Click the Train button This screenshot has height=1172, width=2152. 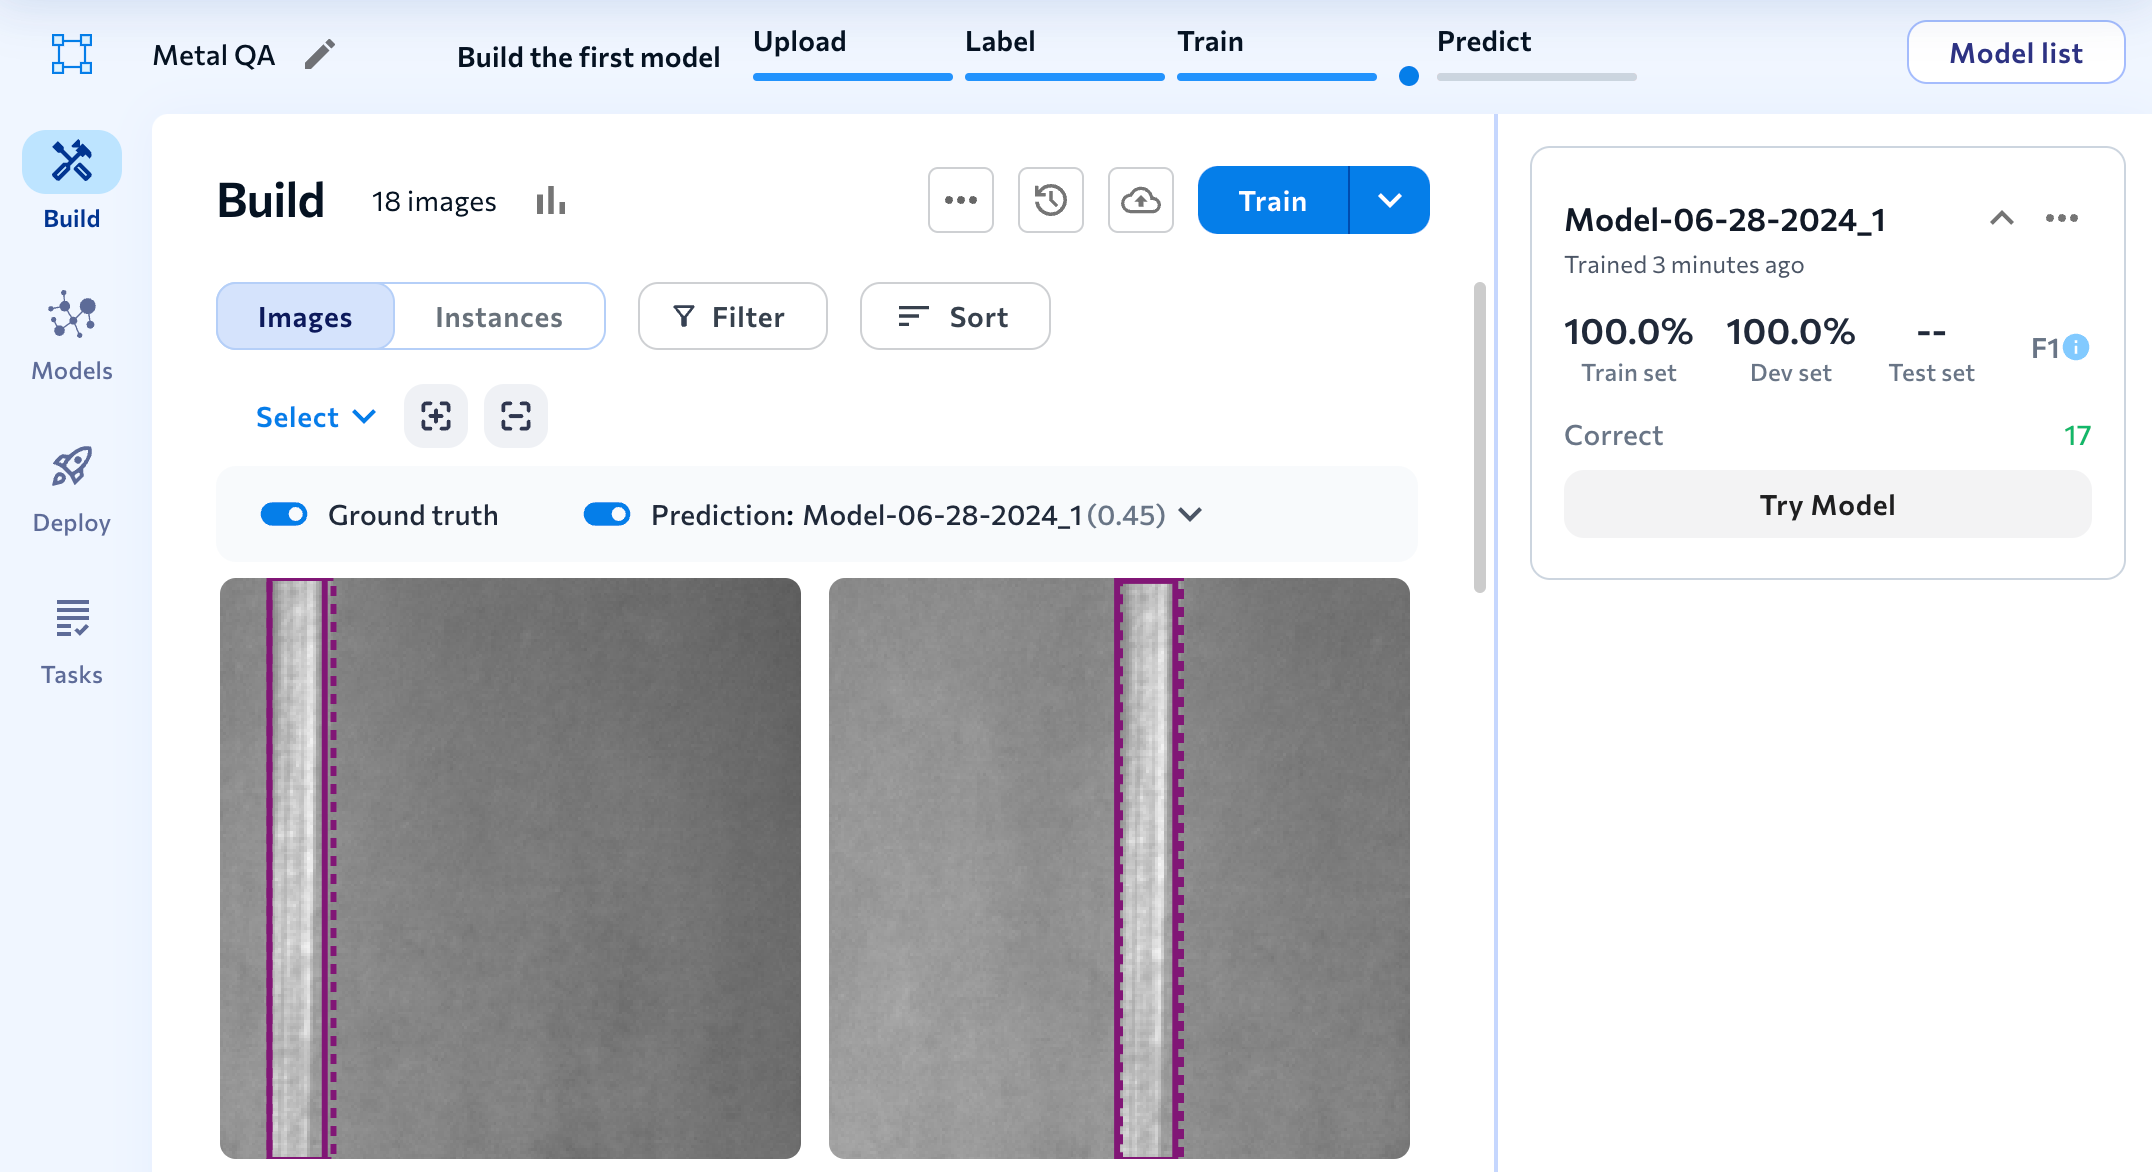[x=1271, y=200]
